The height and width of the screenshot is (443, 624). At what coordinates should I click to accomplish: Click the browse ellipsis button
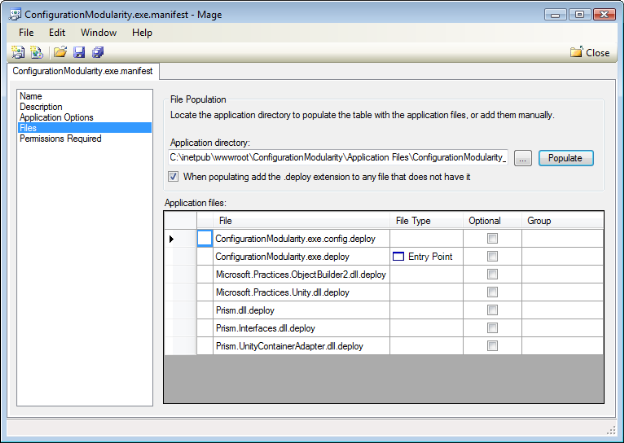pyautogui.click(x=523, y=158)
